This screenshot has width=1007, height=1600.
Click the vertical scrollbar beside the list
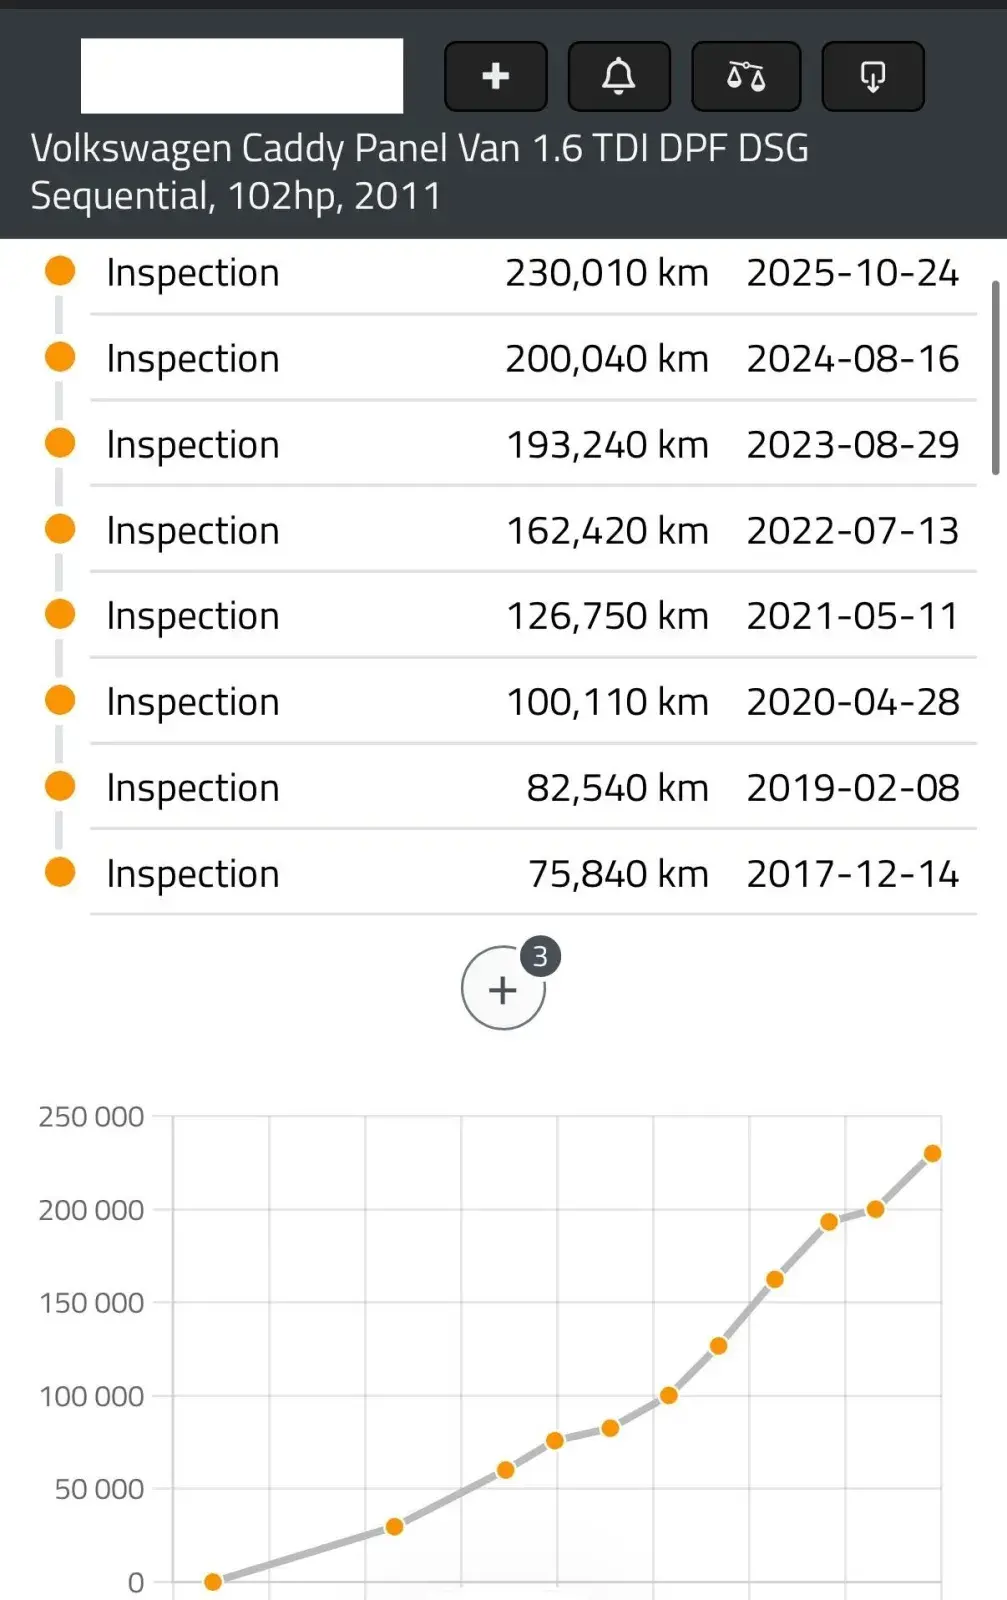point(995,378)
